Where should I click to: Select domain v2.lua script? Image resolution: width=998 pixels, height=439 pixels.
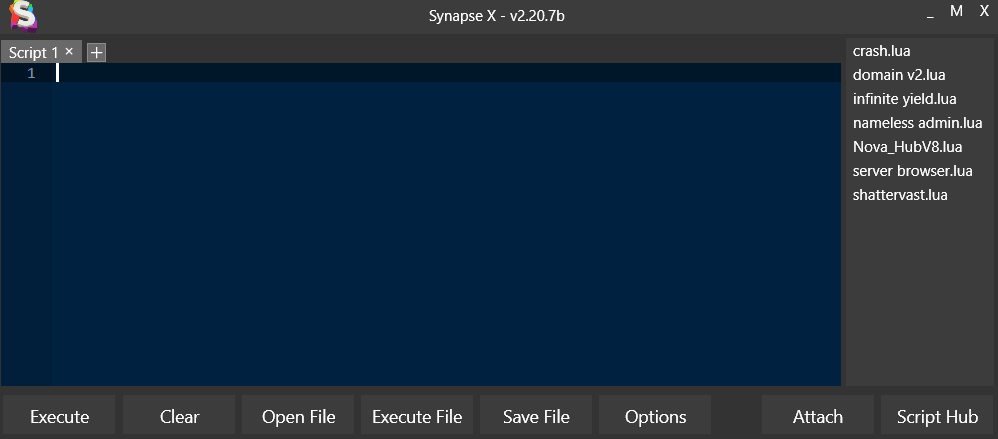pos(899,74)
